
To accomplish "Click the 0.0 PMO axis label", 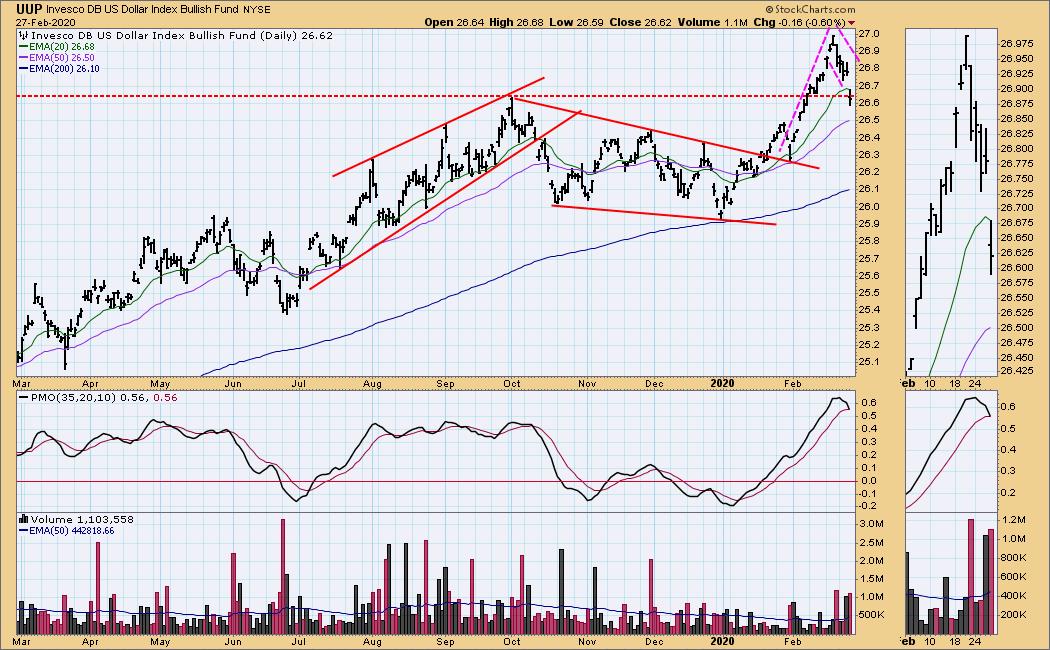I will pos(871,481).
